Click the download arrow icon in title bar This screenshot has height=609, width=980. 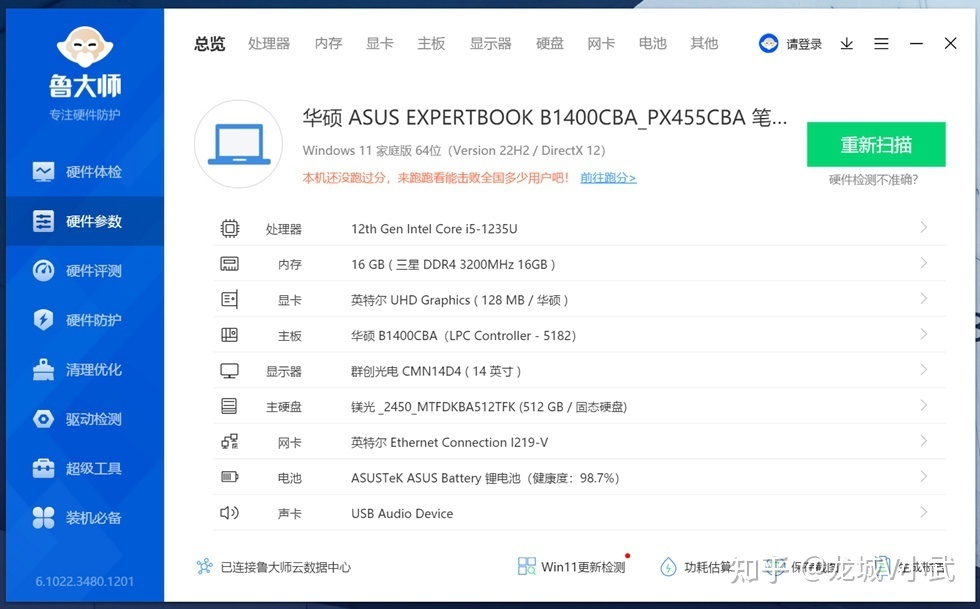847,44
